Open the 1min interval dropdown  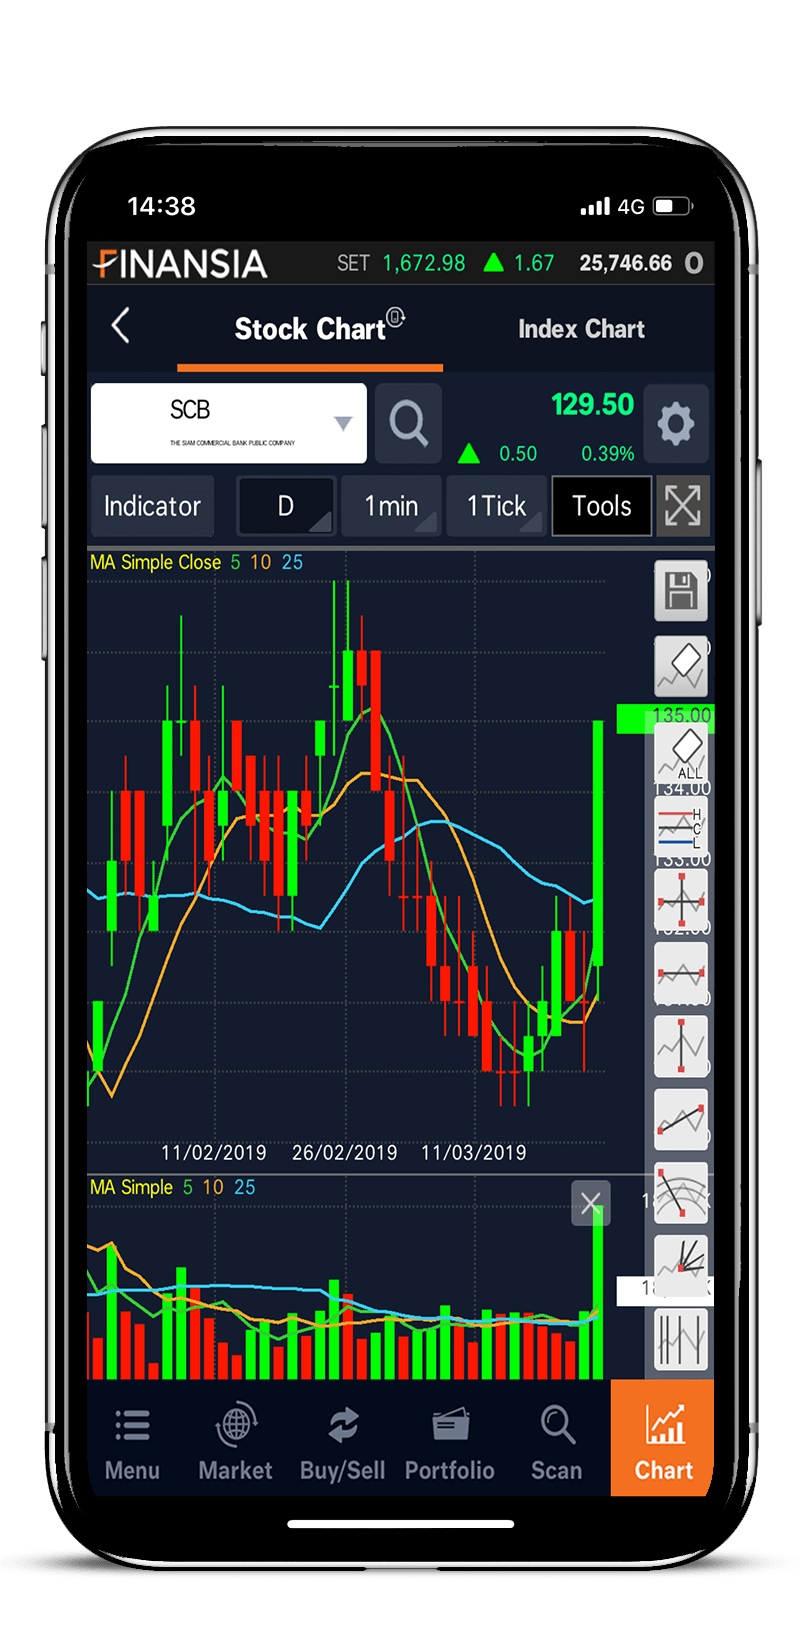(x=391, y=506)
